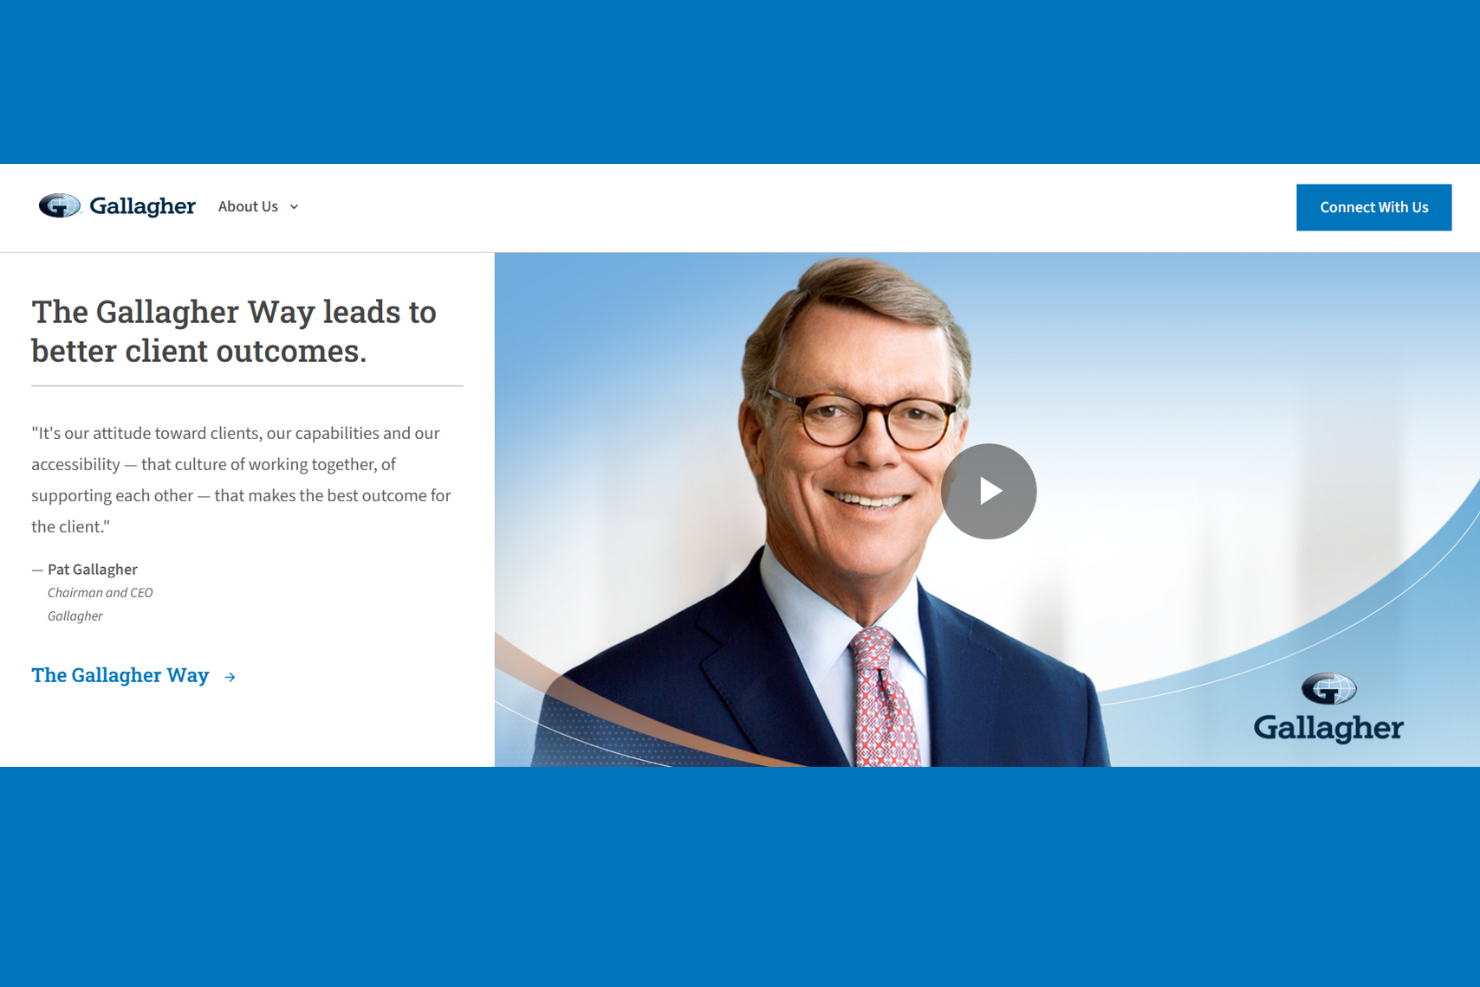The width and height of the screenshot is (1480, 987).
Task: Play the Pat Gallagher video
Action: point(989,491)
